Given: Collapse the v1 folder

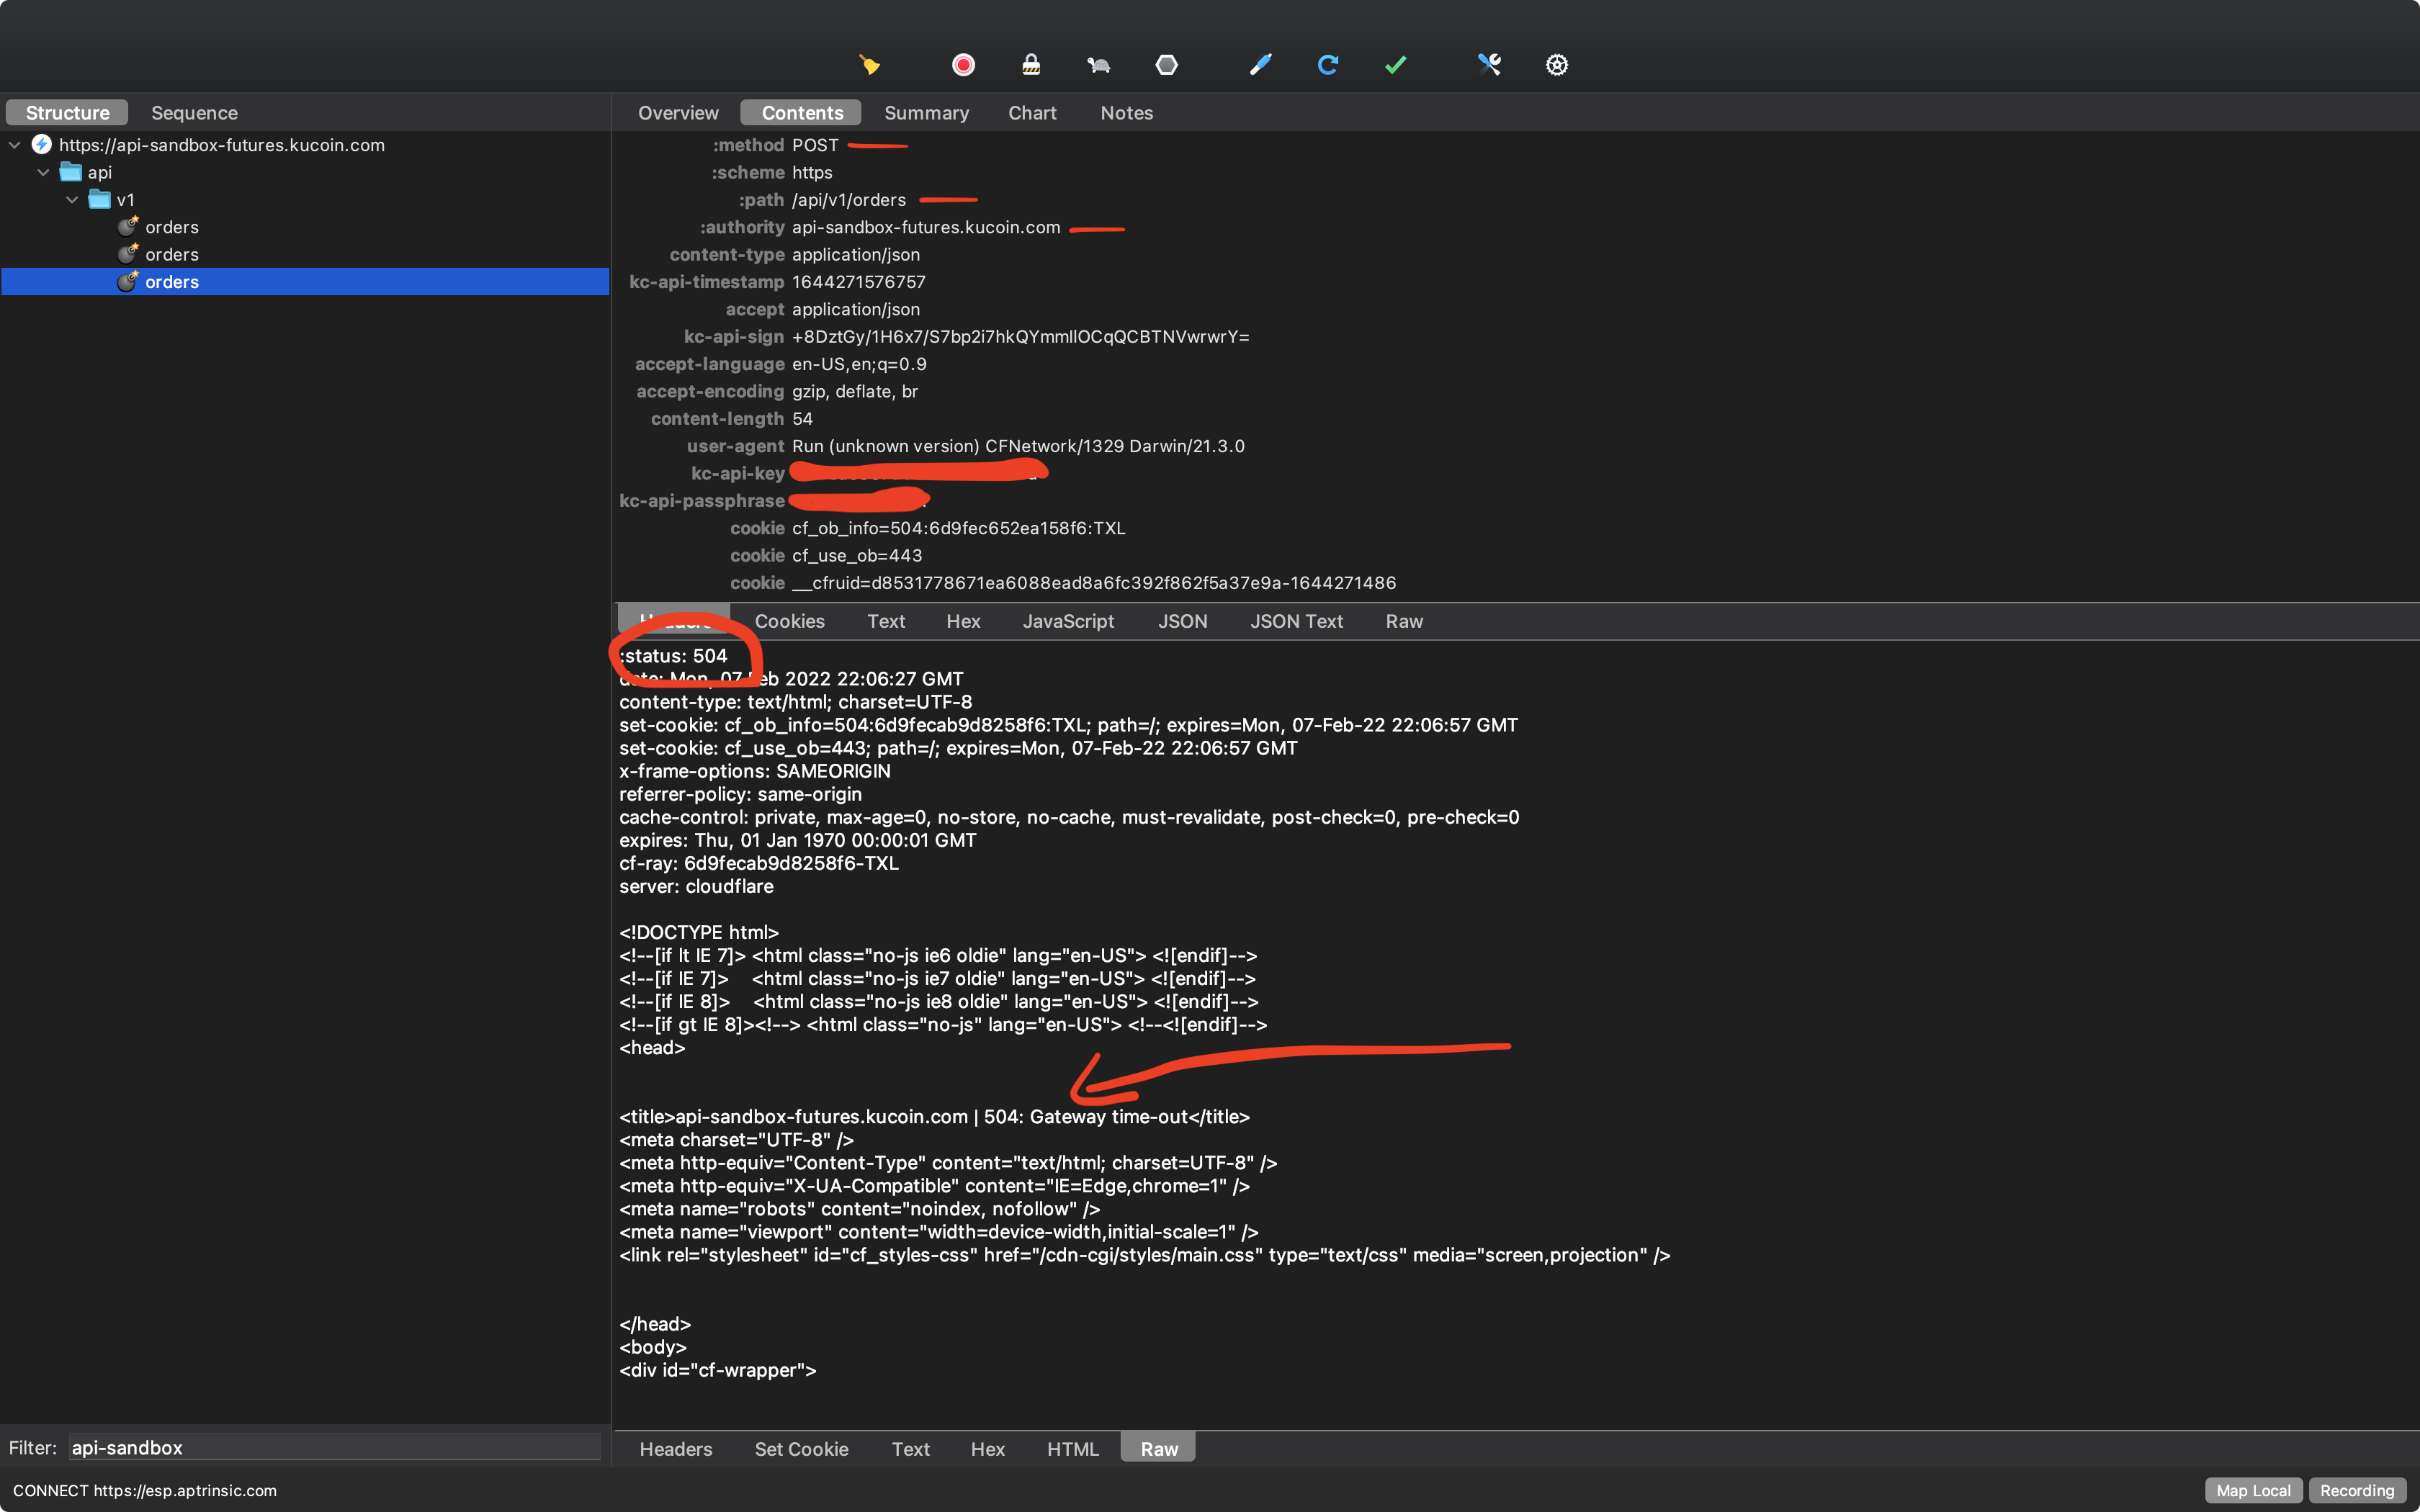Looking at the screenshot, I should [71, 199].
